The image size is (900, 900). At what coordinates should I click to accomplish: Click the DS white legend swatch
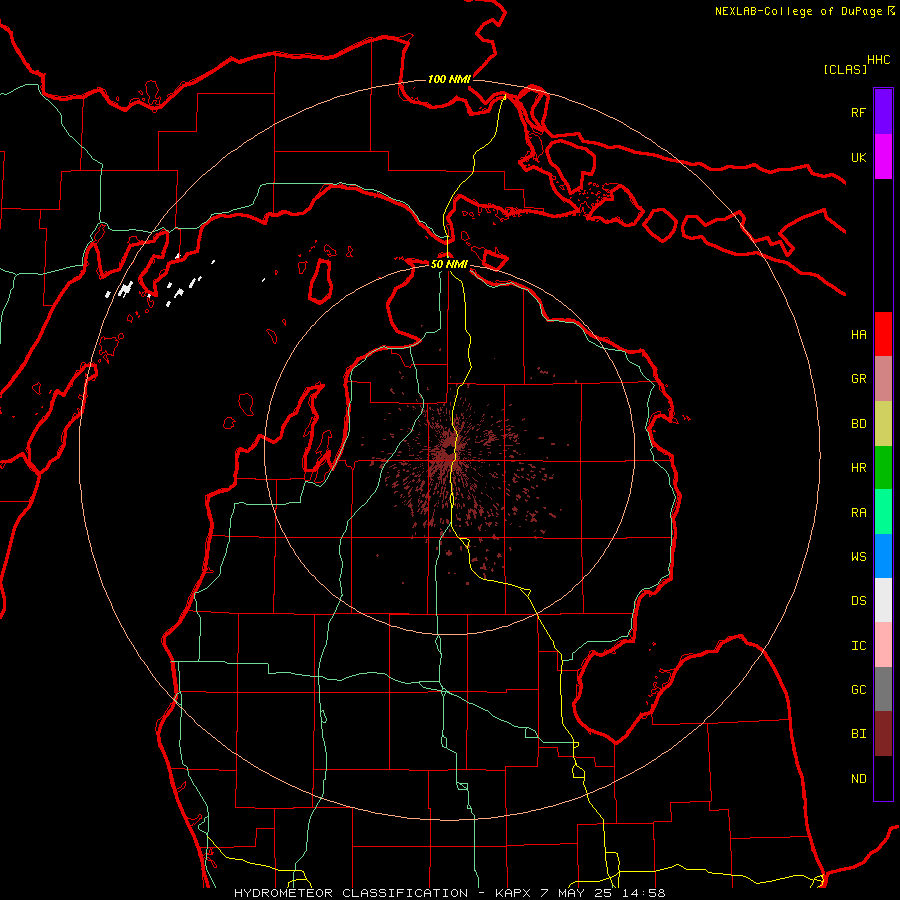click(883, 600)
